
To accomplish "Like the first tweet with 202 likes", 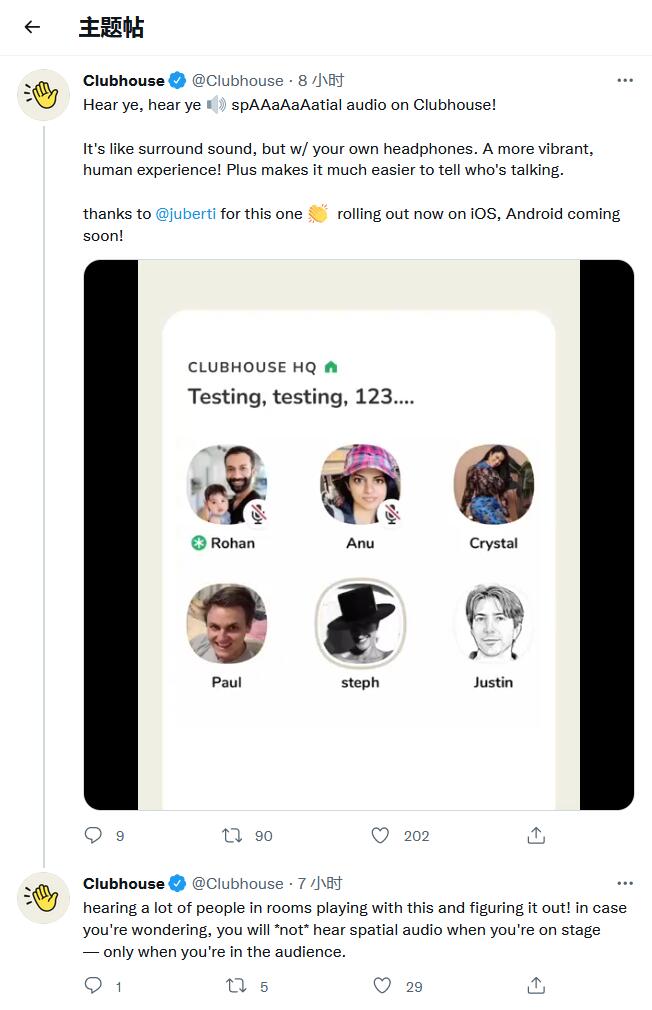I will click(380, 835).
